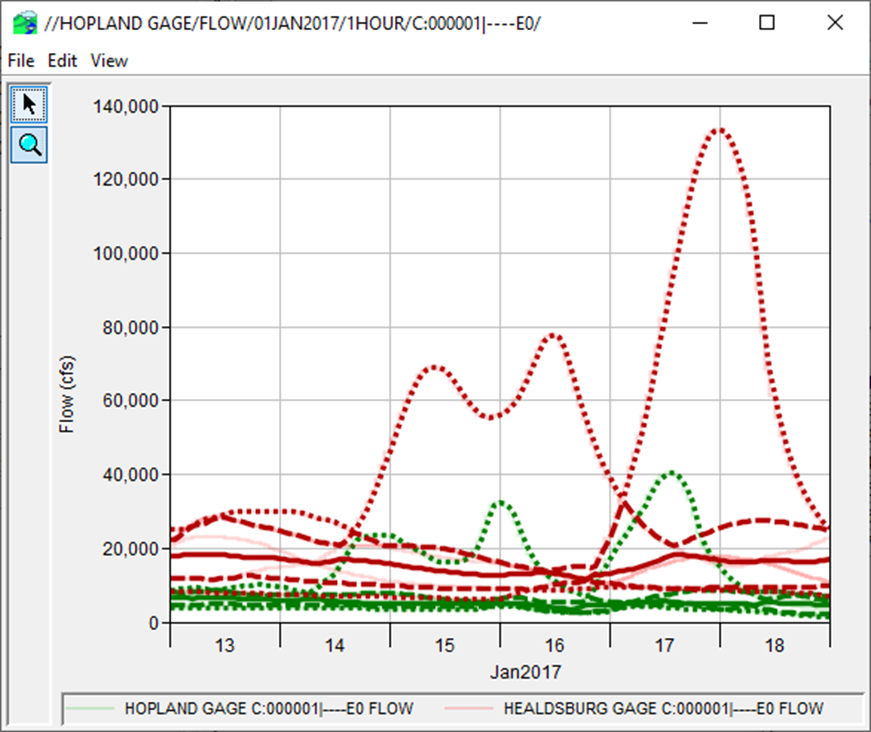Click day 18 on the time axis
The image size is (871, 732).
coord(774,646)
